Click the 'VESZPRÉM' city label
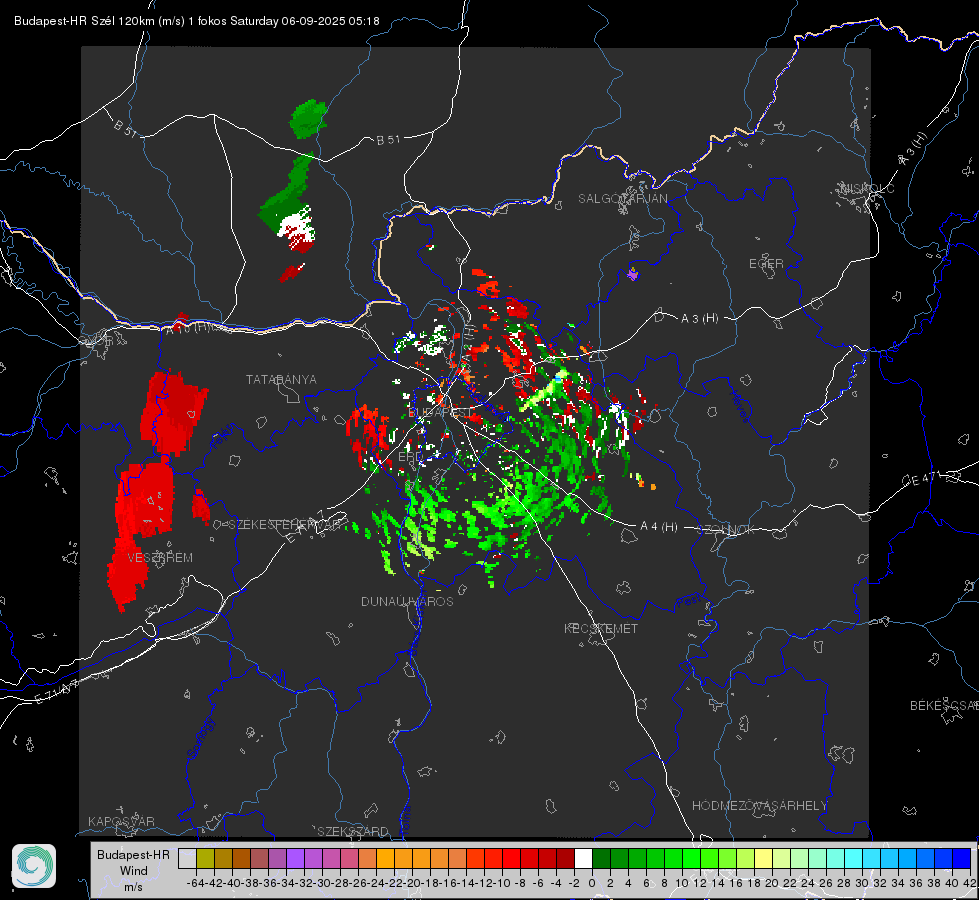The width and height of the screenshot is (979, 900). coord(160,558)
